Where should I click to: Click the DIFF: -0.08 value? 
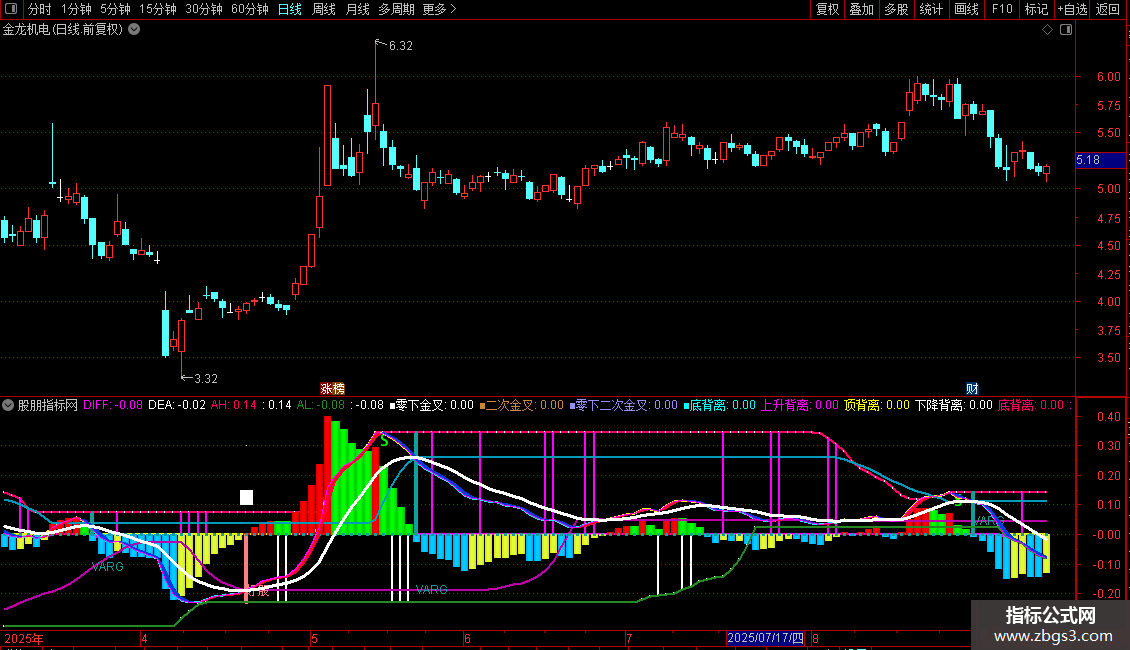click(x=112, y=405)
